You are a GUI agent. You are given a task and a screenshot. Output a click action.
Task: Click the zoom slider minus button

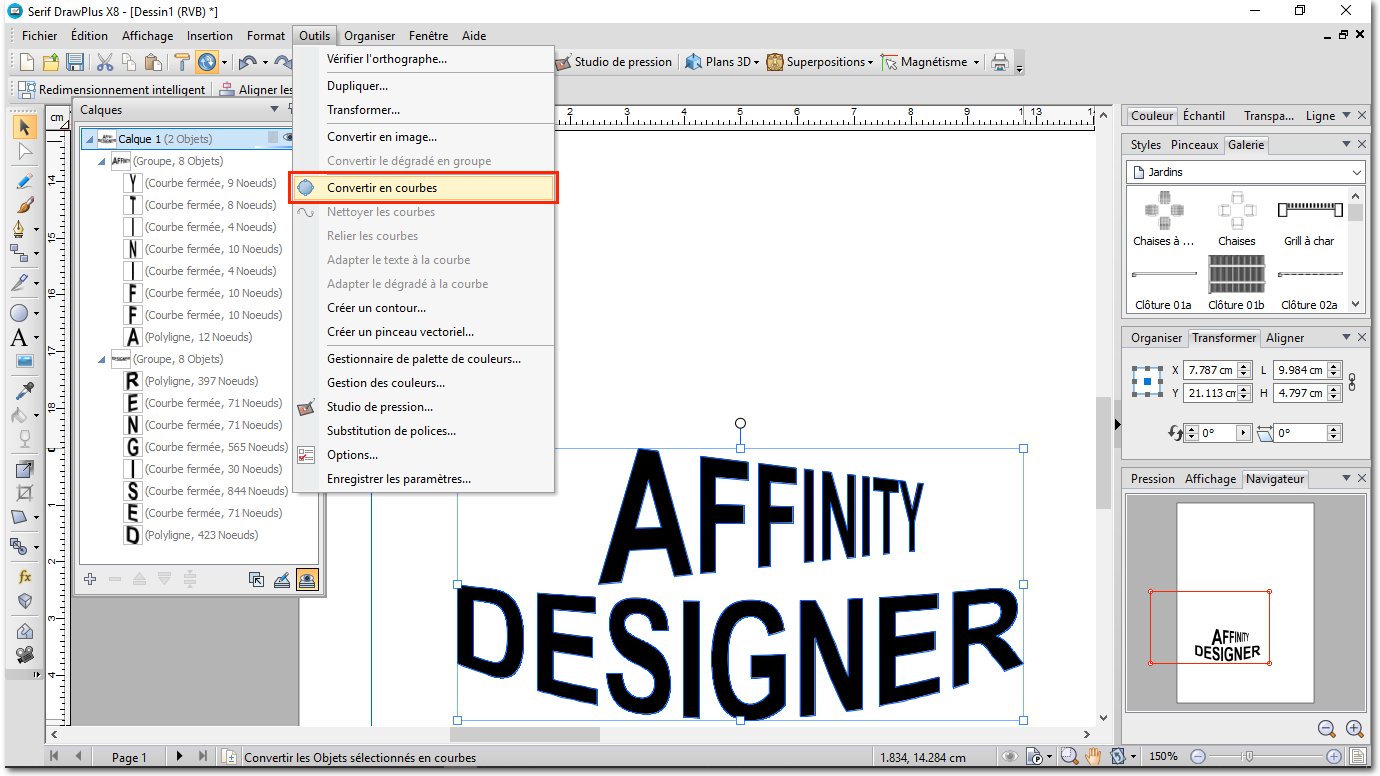point(1198,757)
